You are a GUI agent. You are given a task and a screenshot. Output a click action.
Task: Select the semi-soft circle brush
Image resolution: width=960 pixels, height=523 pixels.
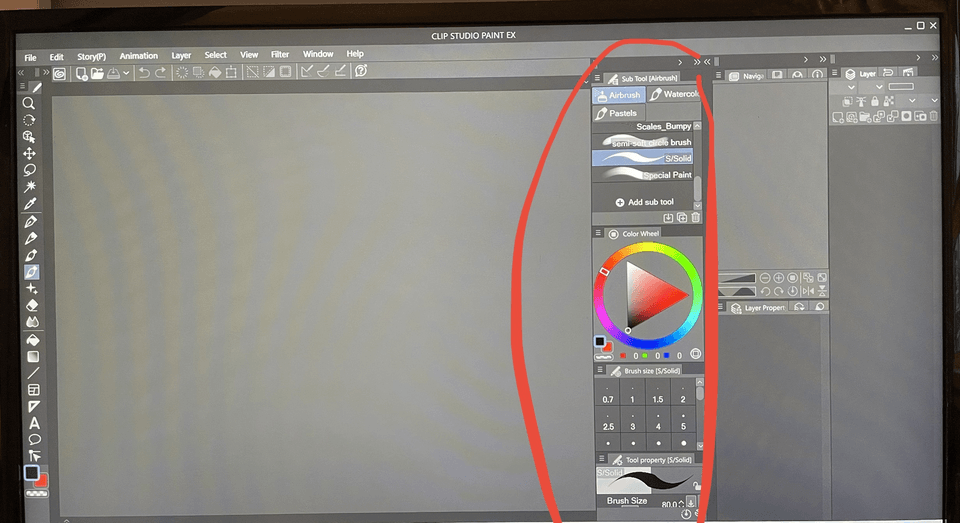(x=643, y=142)
